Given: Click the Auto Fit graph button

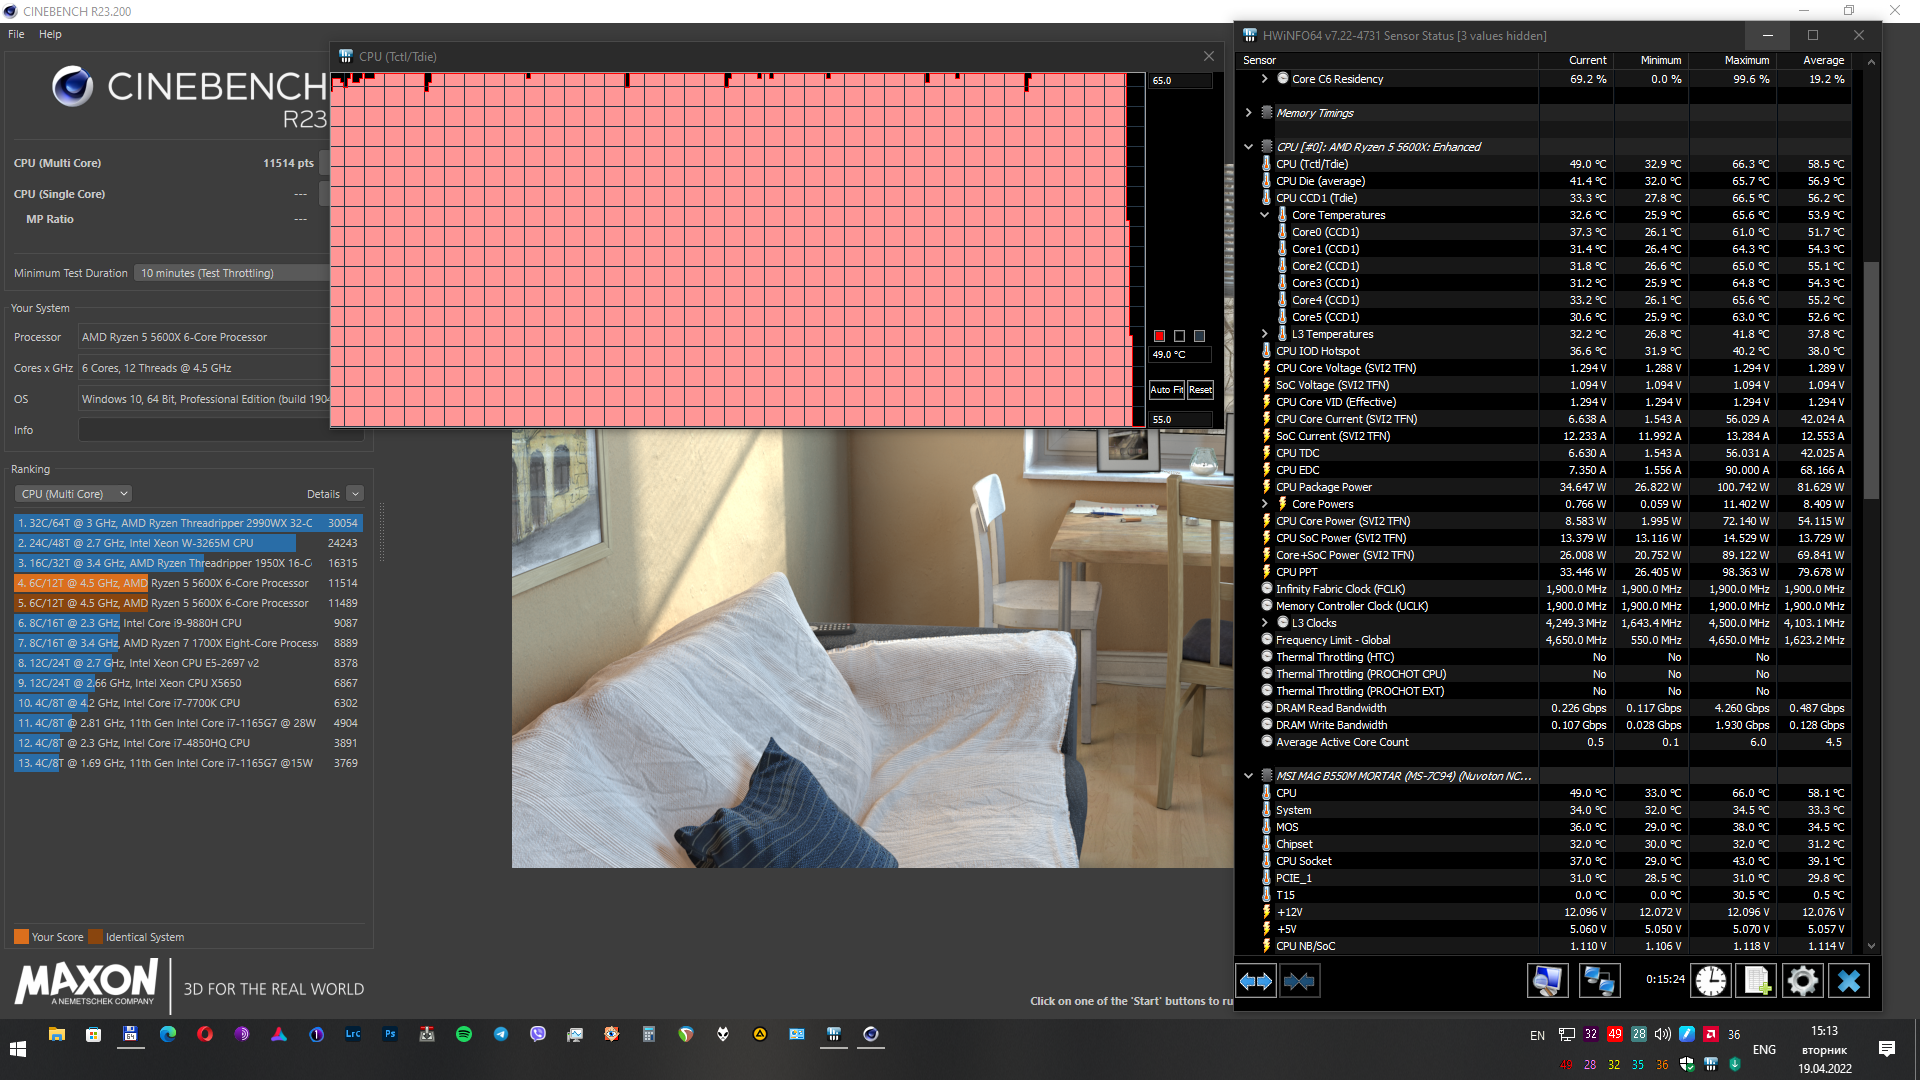Looking at the screenshot, I should point(1166,390).
